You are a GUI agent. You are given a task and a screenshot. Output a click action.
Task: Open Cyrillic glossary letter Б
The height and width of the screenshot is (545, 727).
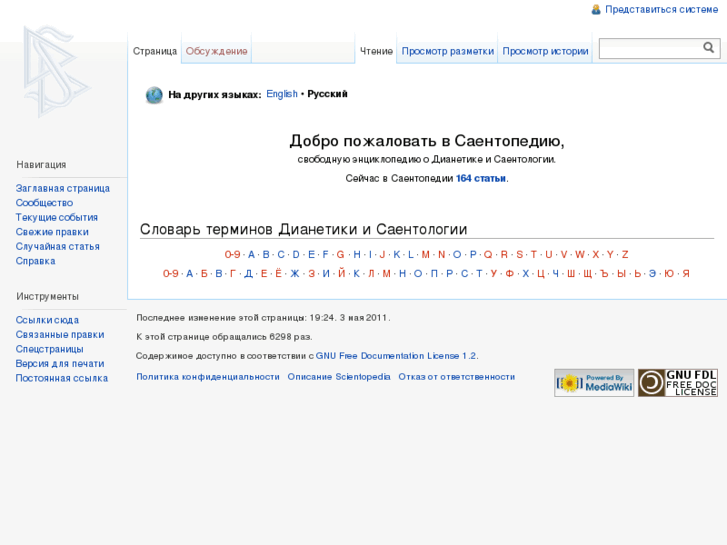point(204,274)
